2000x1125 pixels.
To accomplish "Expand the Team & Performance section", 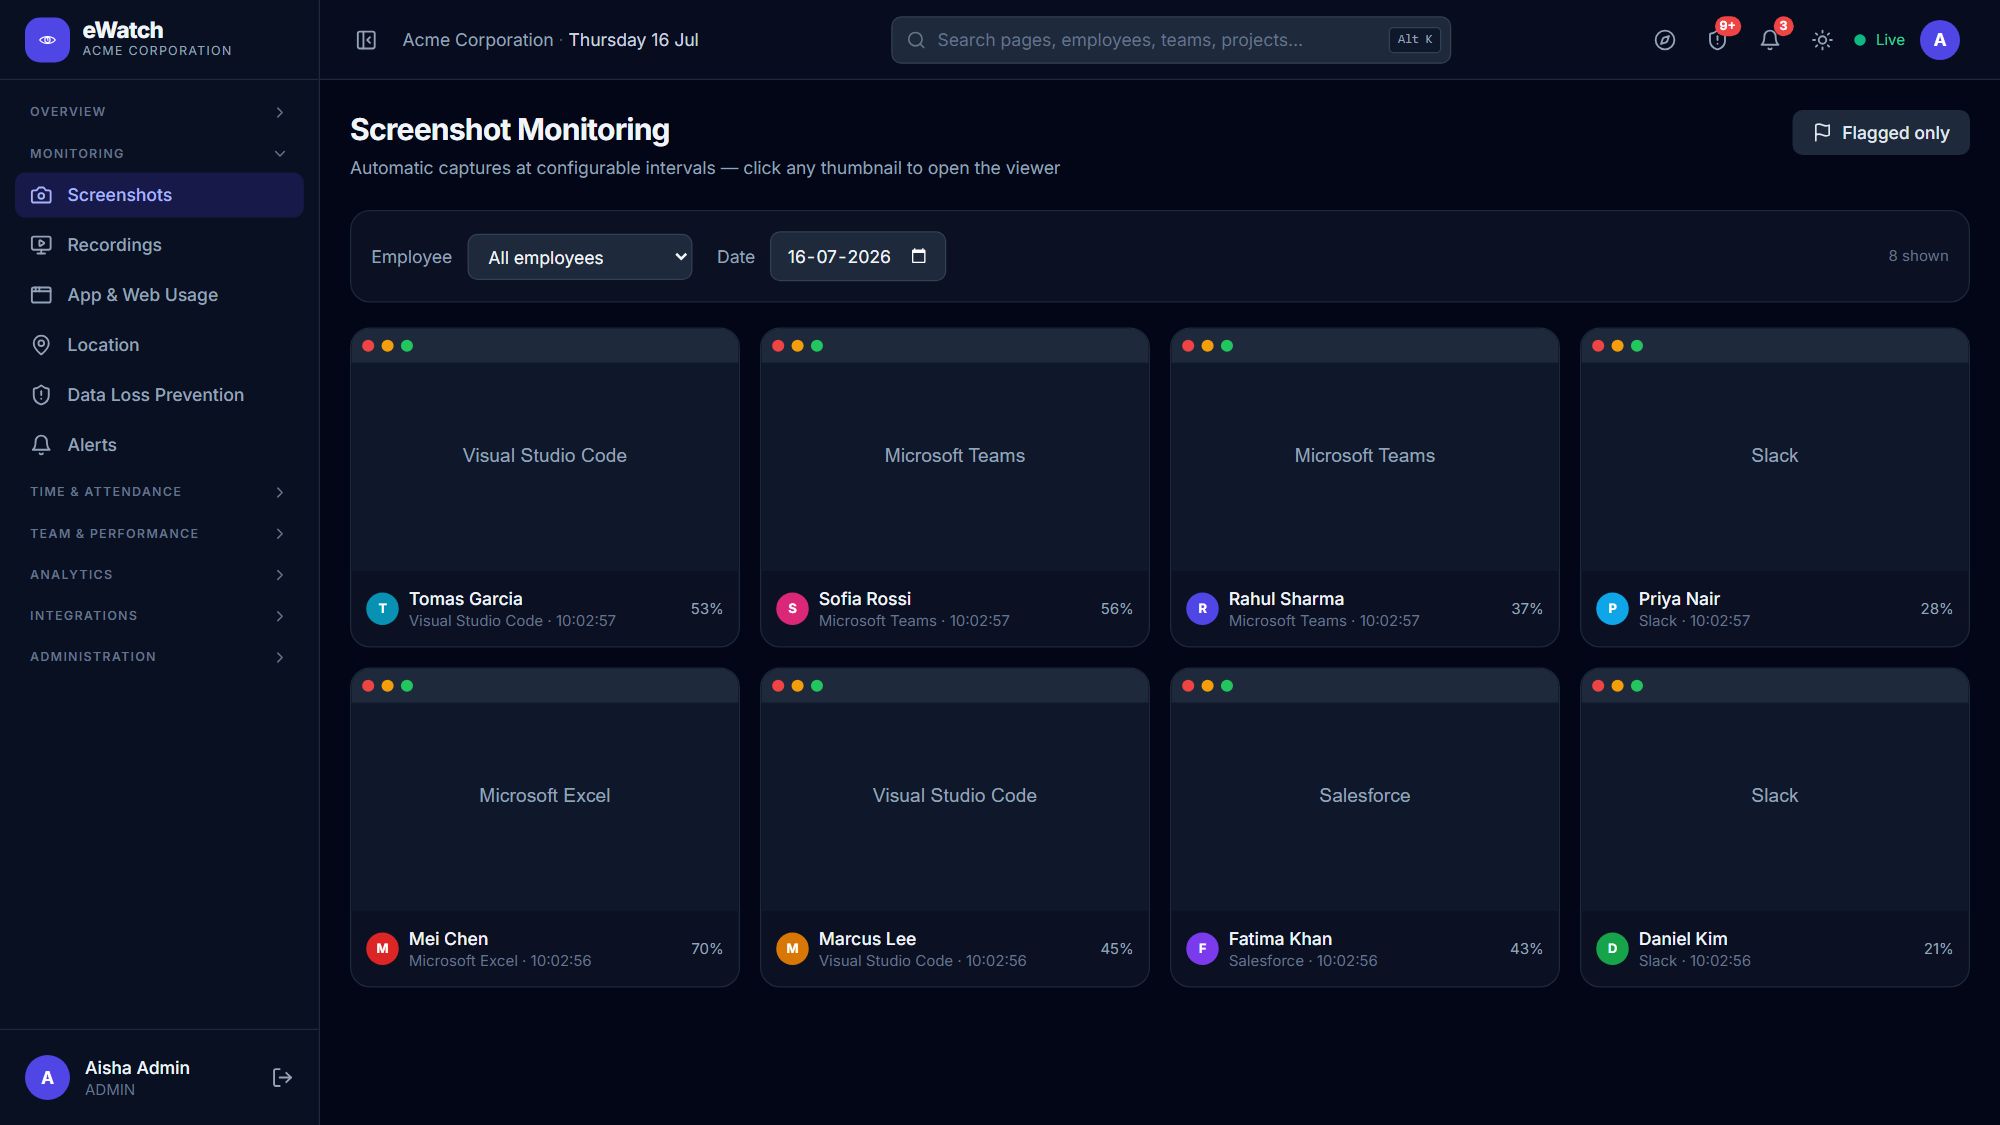I will point(160,534).
